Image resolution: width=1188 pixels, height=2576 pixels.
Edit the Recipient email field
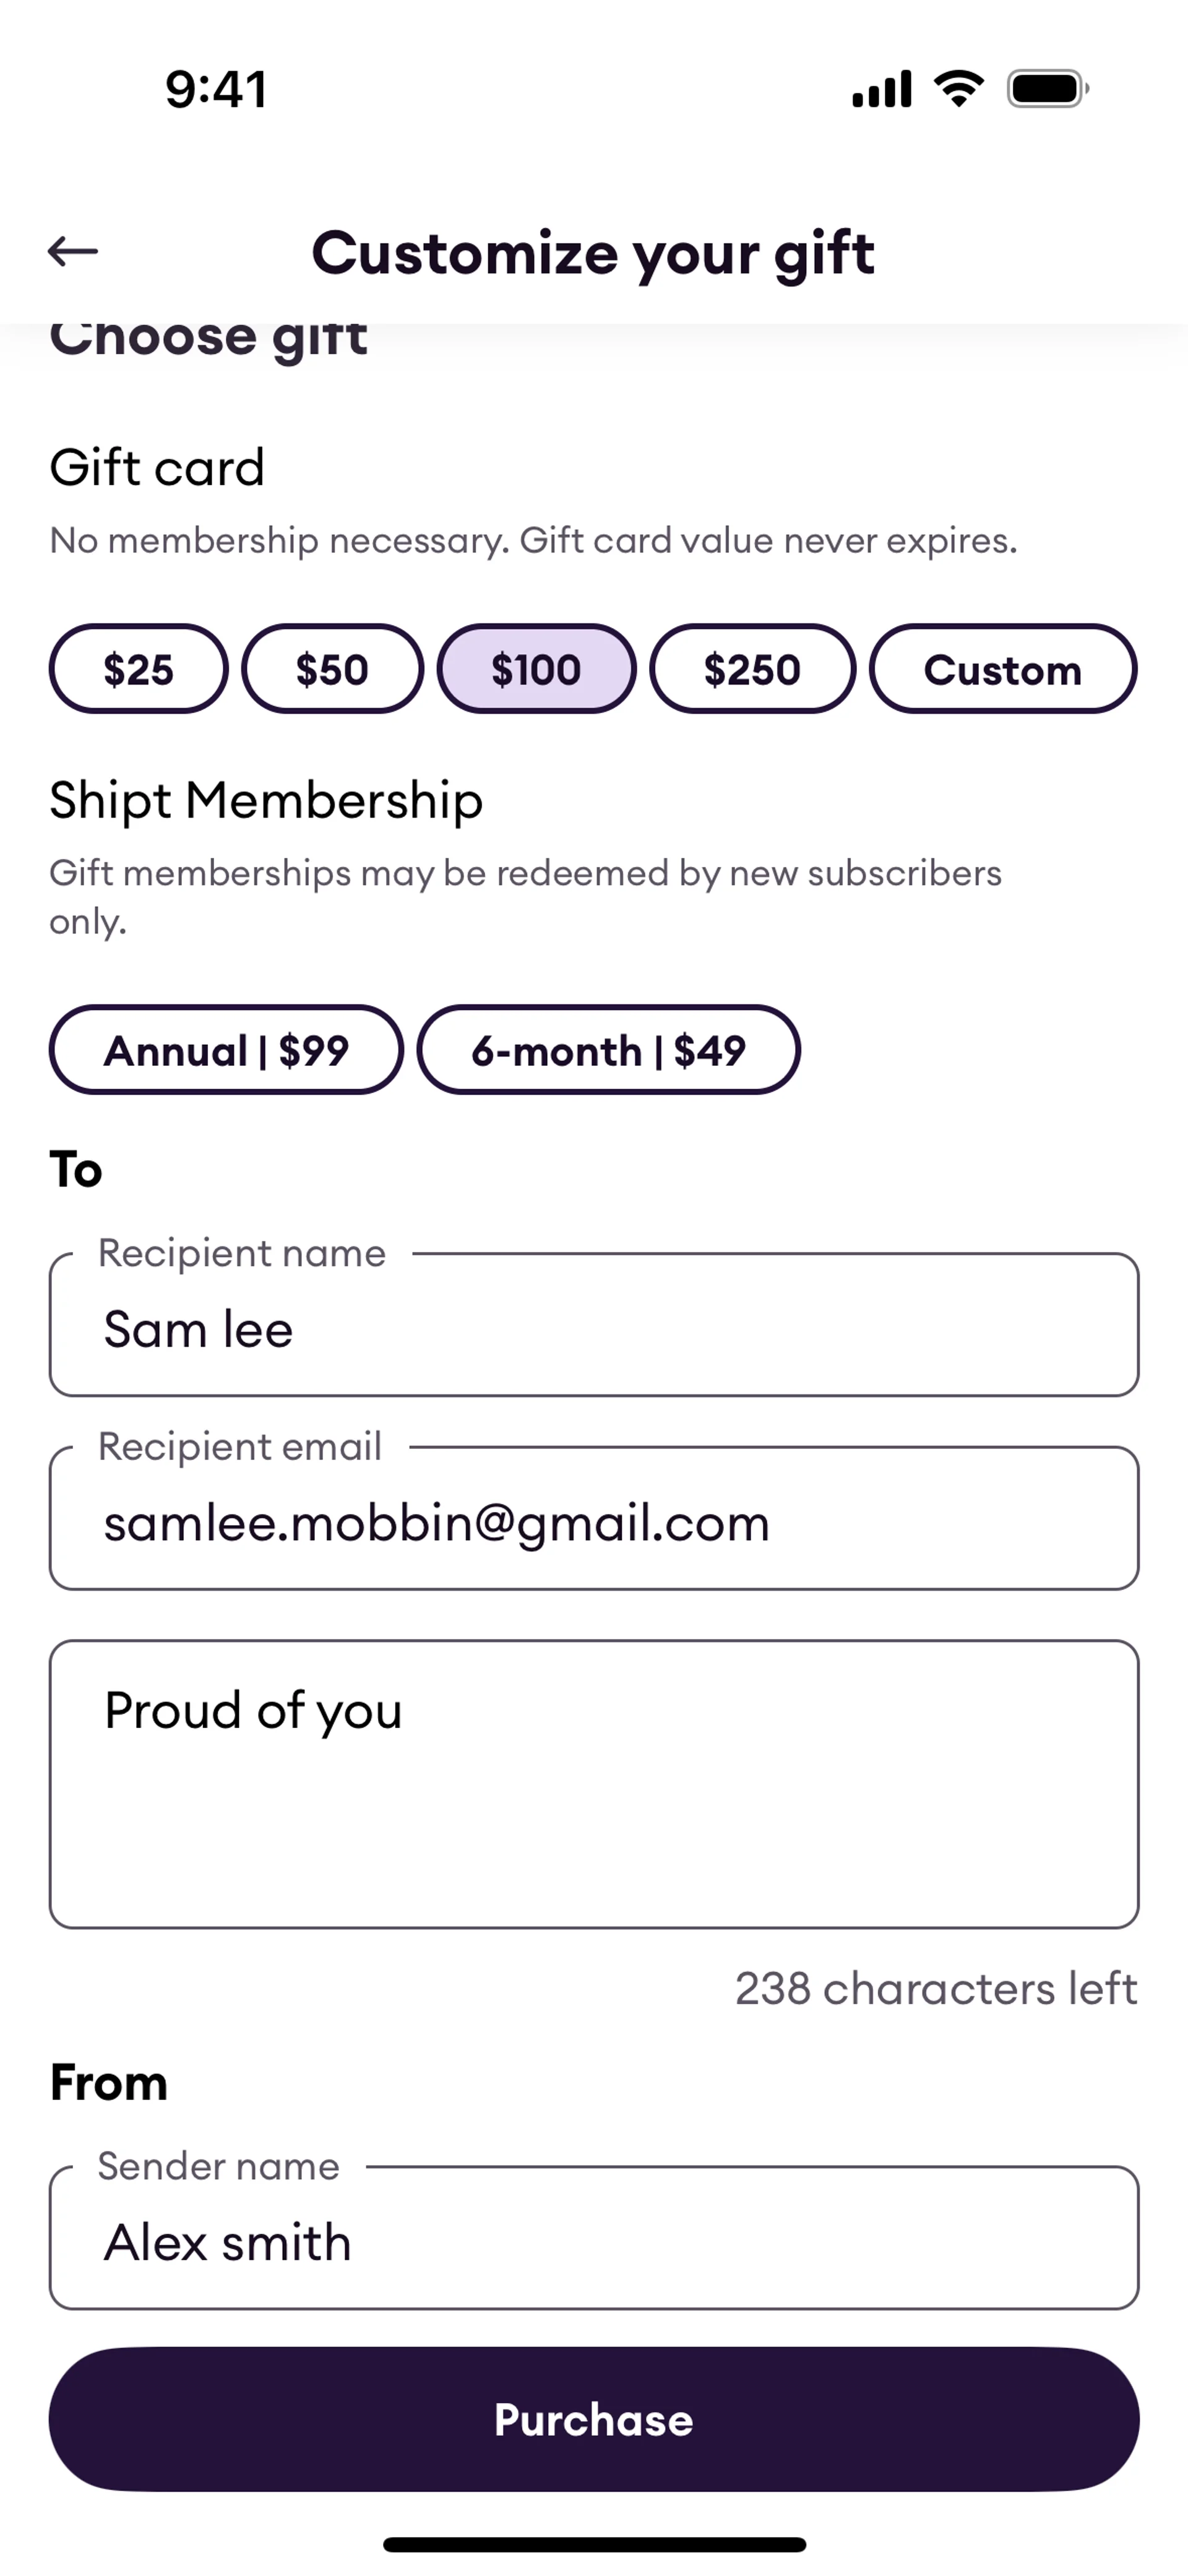pos(594,1522)
